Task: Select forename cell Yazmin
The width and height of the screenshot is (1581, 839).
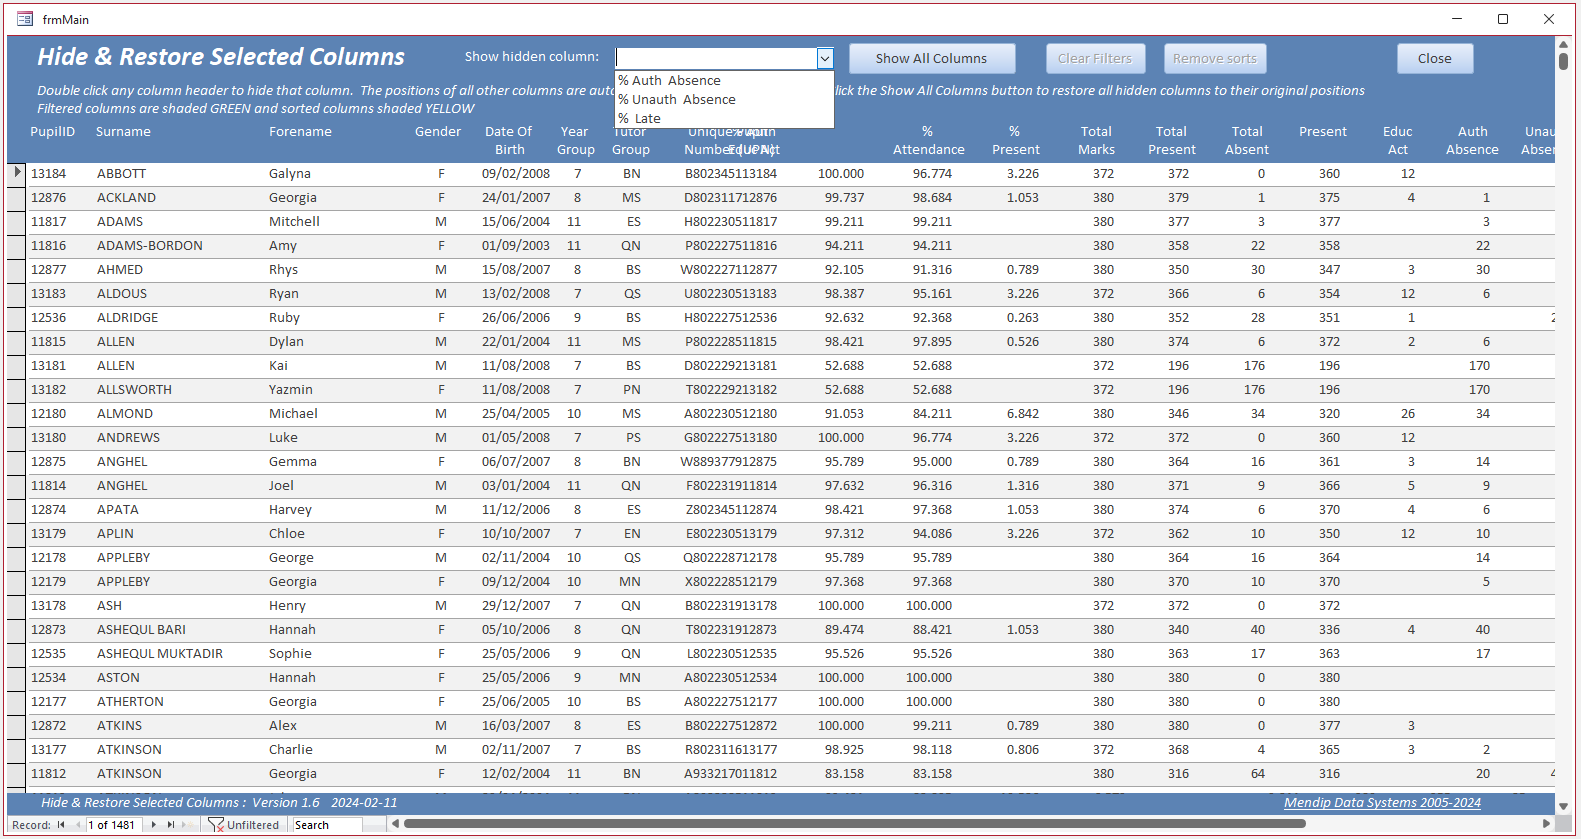Action: coord(291,389)
